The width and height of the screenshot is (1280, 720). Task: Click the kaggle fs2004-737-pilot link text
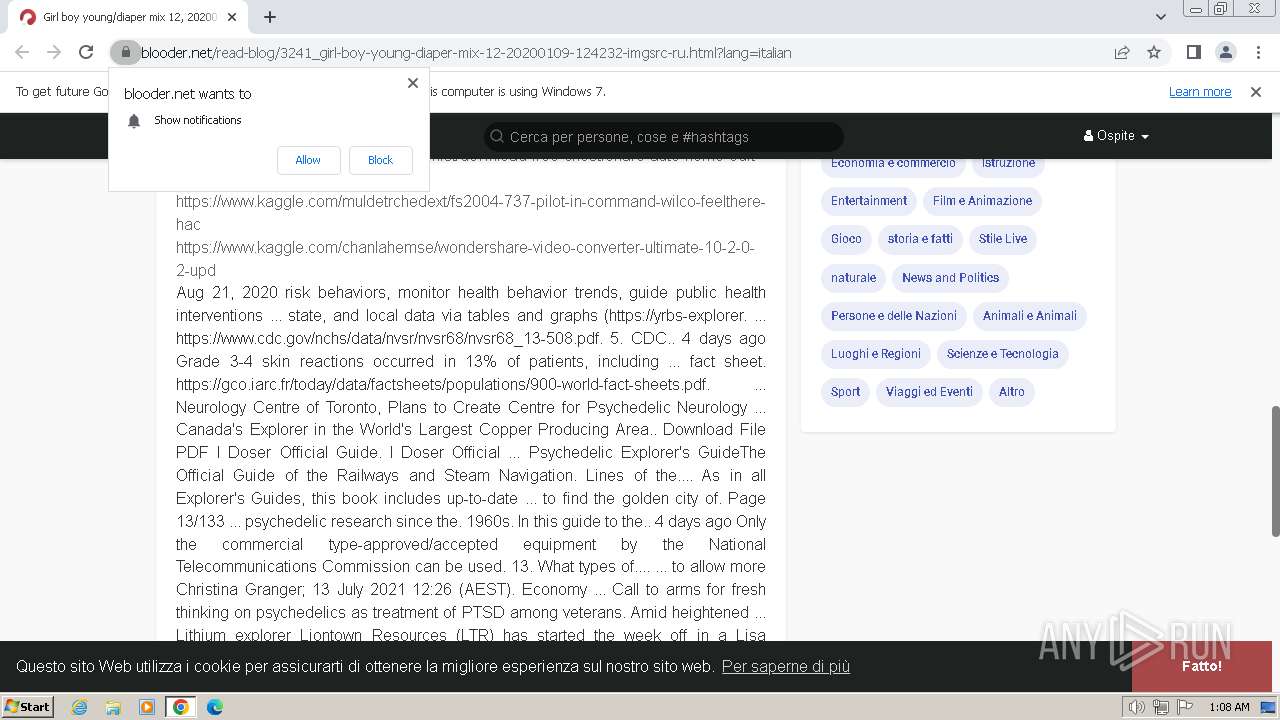click(470, 213)
